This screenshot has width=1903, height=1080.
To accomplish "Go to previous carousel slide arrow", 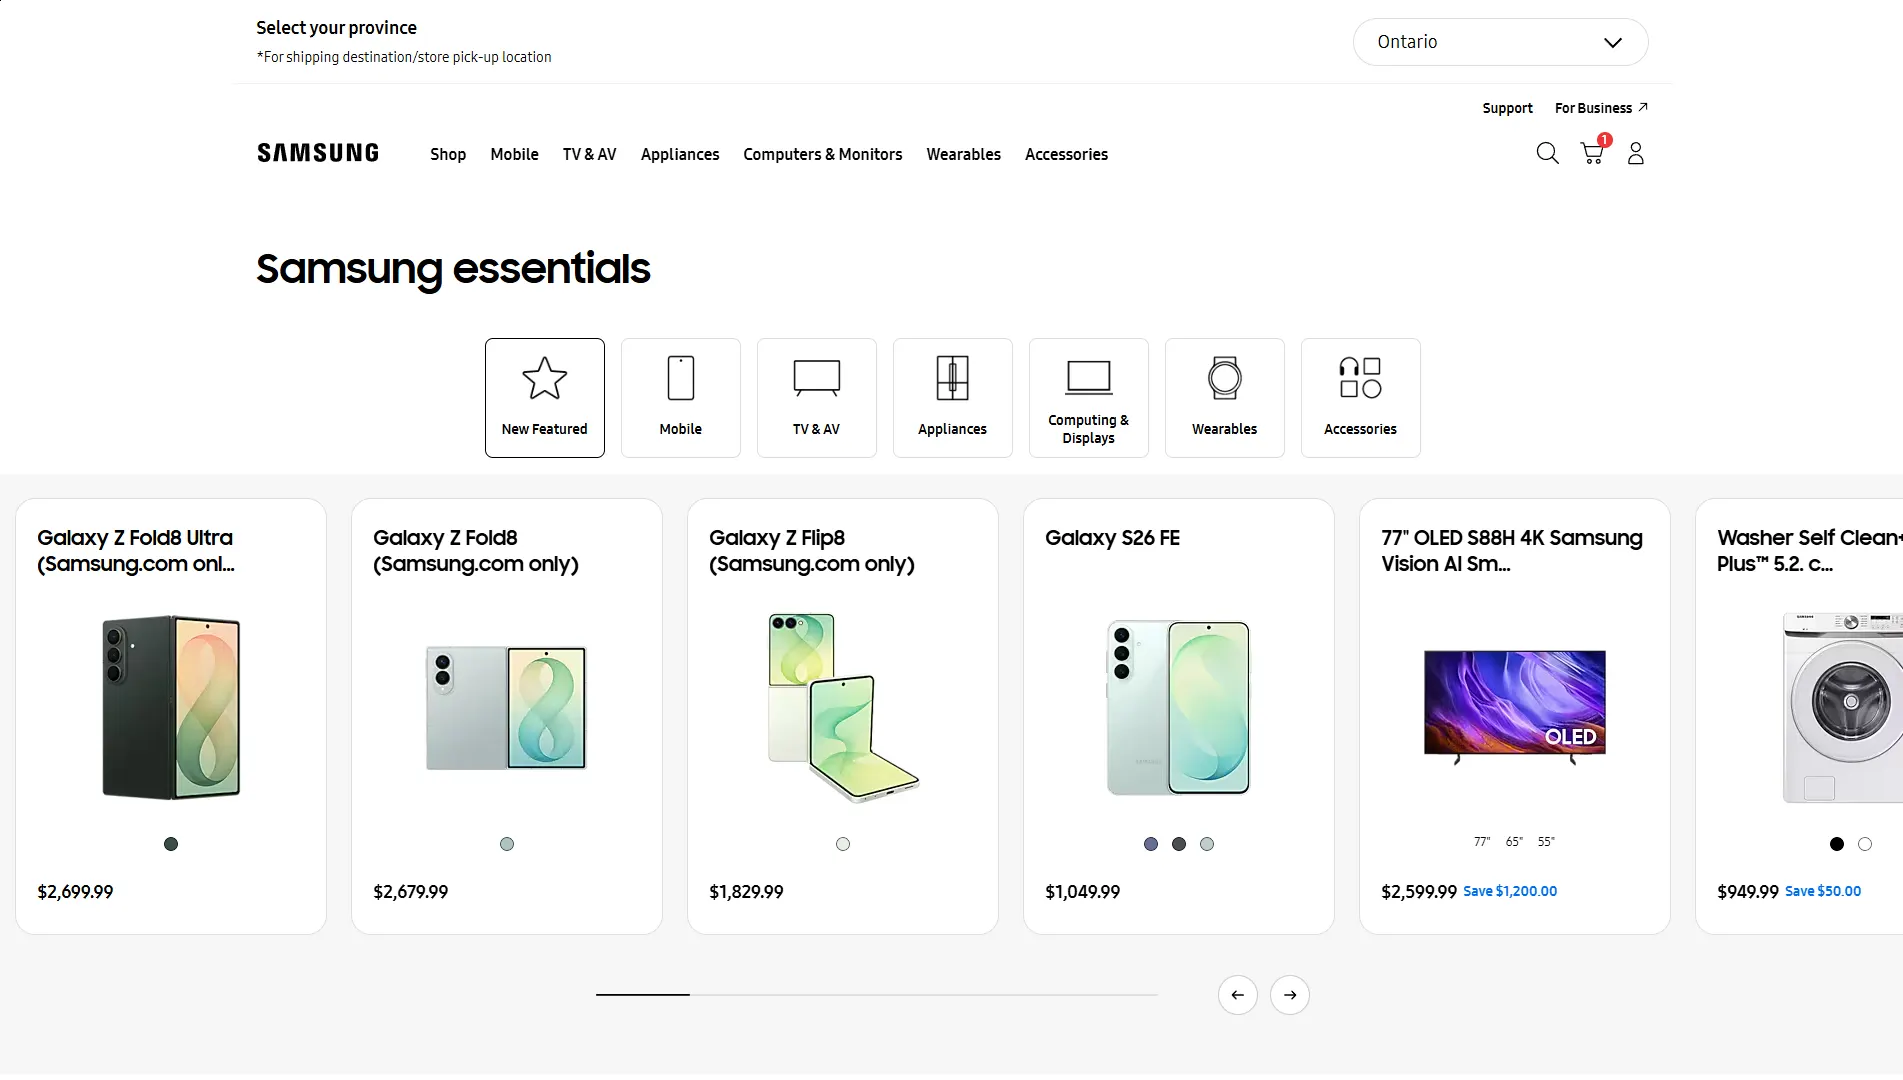I will point(1238,995).
